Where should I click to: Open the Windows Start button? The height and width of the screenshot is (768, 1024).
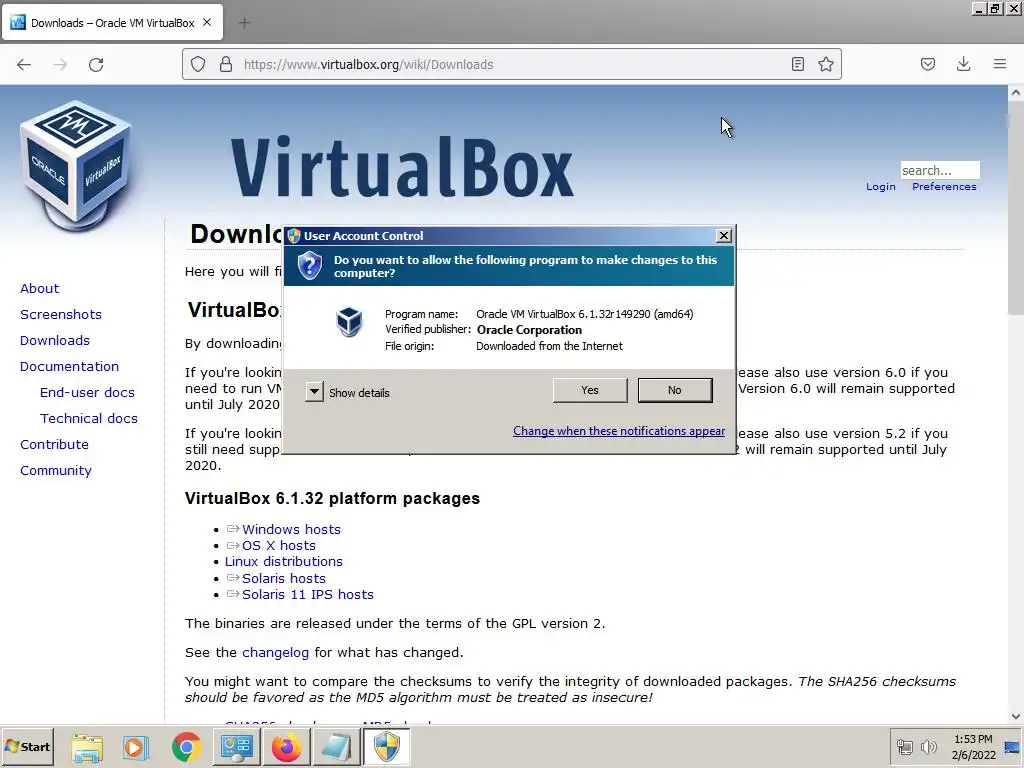28,746
